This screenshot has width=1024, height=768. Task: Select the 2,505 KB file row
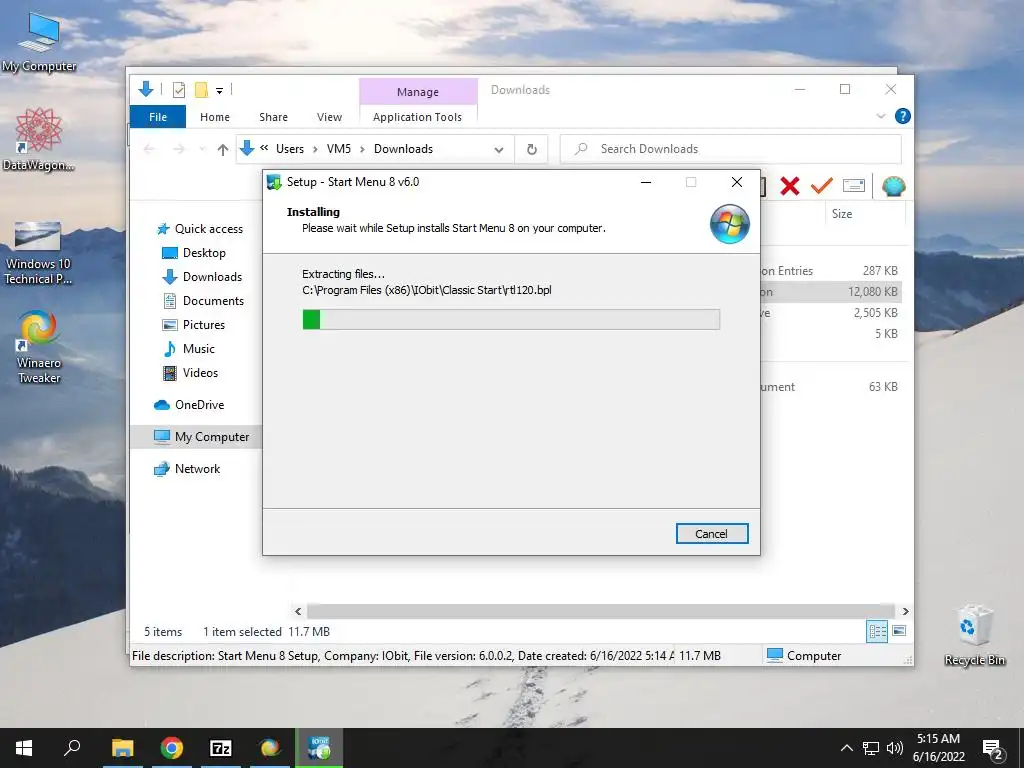(831, 313)
